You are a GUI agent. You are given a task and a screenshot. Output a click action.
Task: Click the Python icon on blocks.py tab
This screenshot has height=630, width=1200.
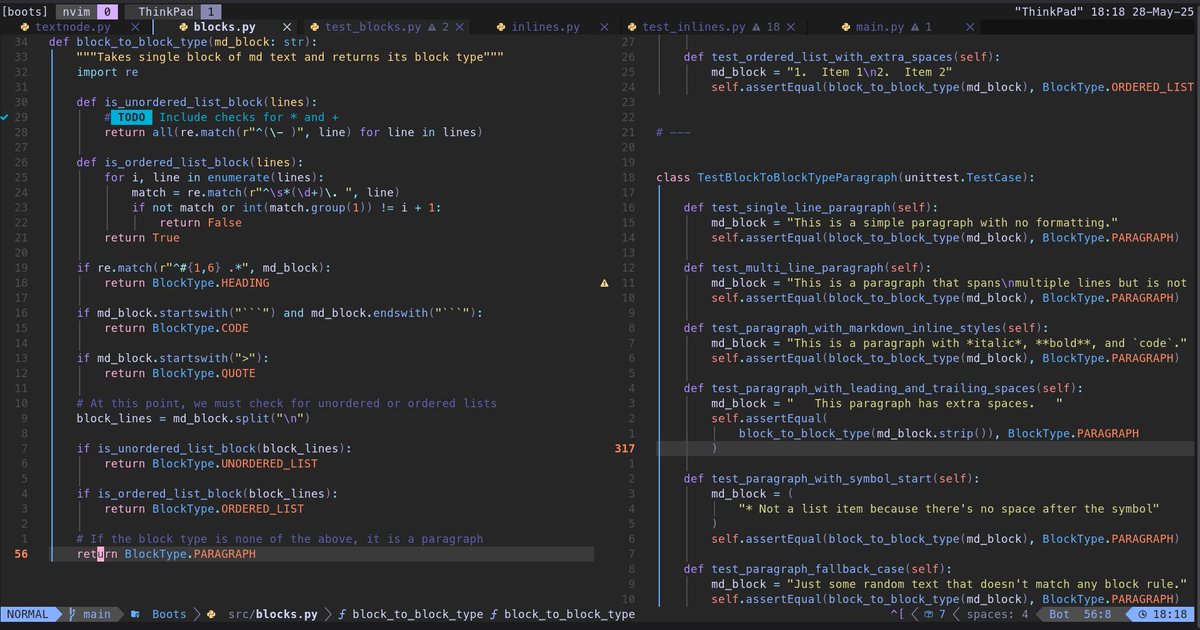[x=184, y=27]
